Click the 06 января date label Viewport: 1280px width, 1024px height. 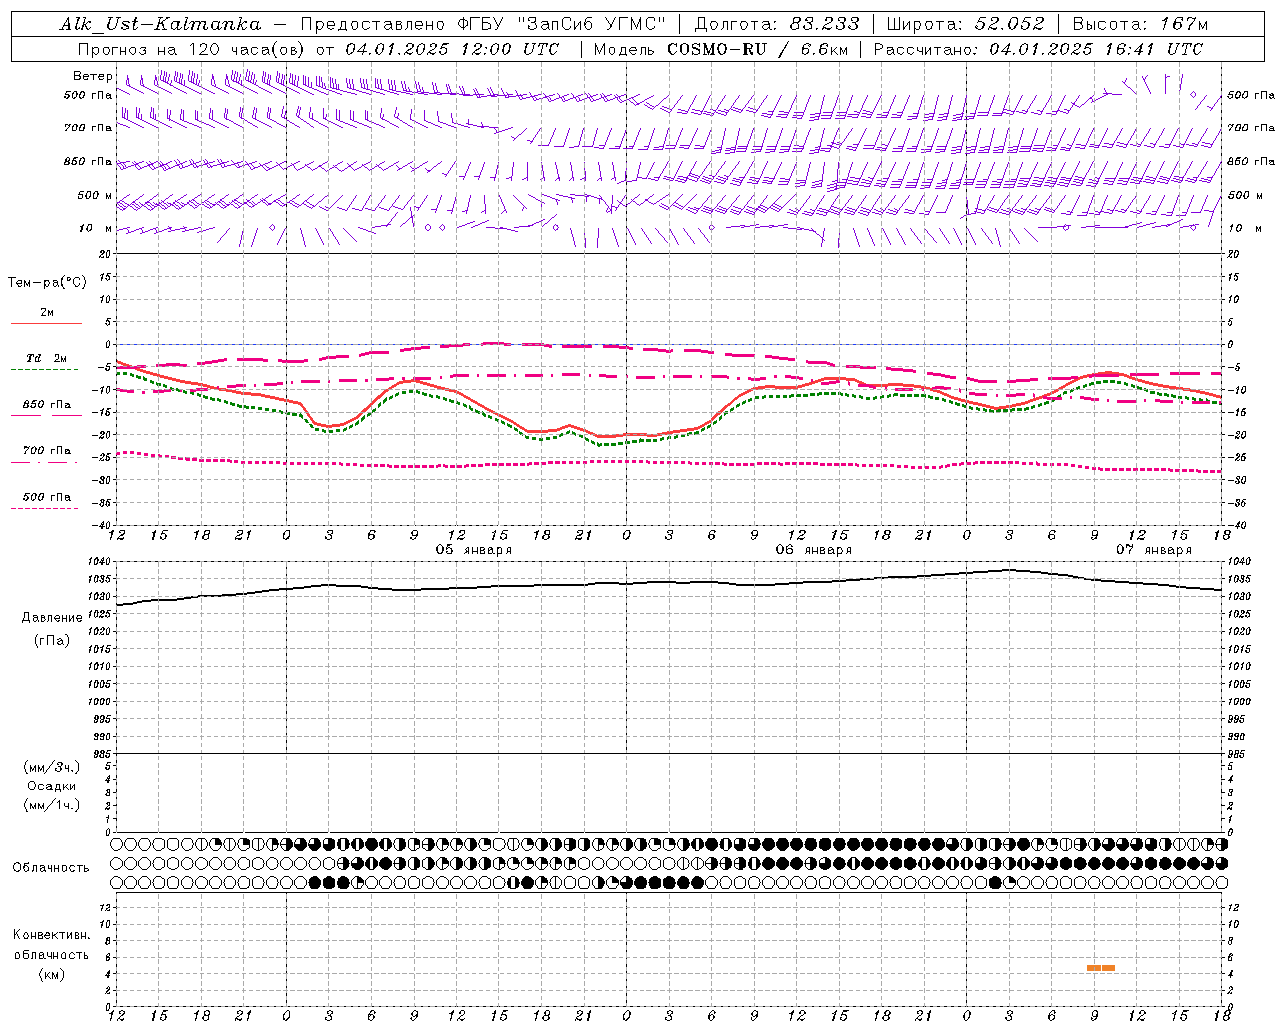pyautogui.click(x=813, y=550)
